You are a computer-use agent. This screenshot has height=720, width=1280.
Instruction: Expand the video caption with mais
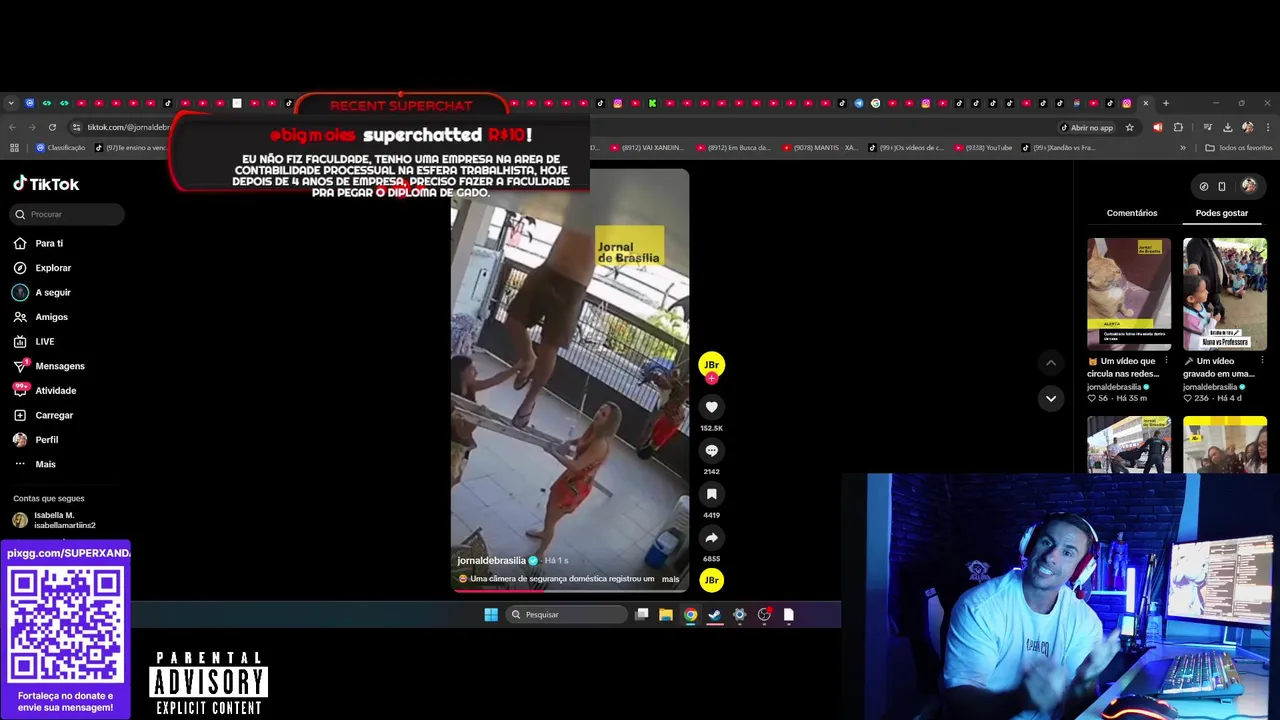pyautogui.click(x=670, y=579)
